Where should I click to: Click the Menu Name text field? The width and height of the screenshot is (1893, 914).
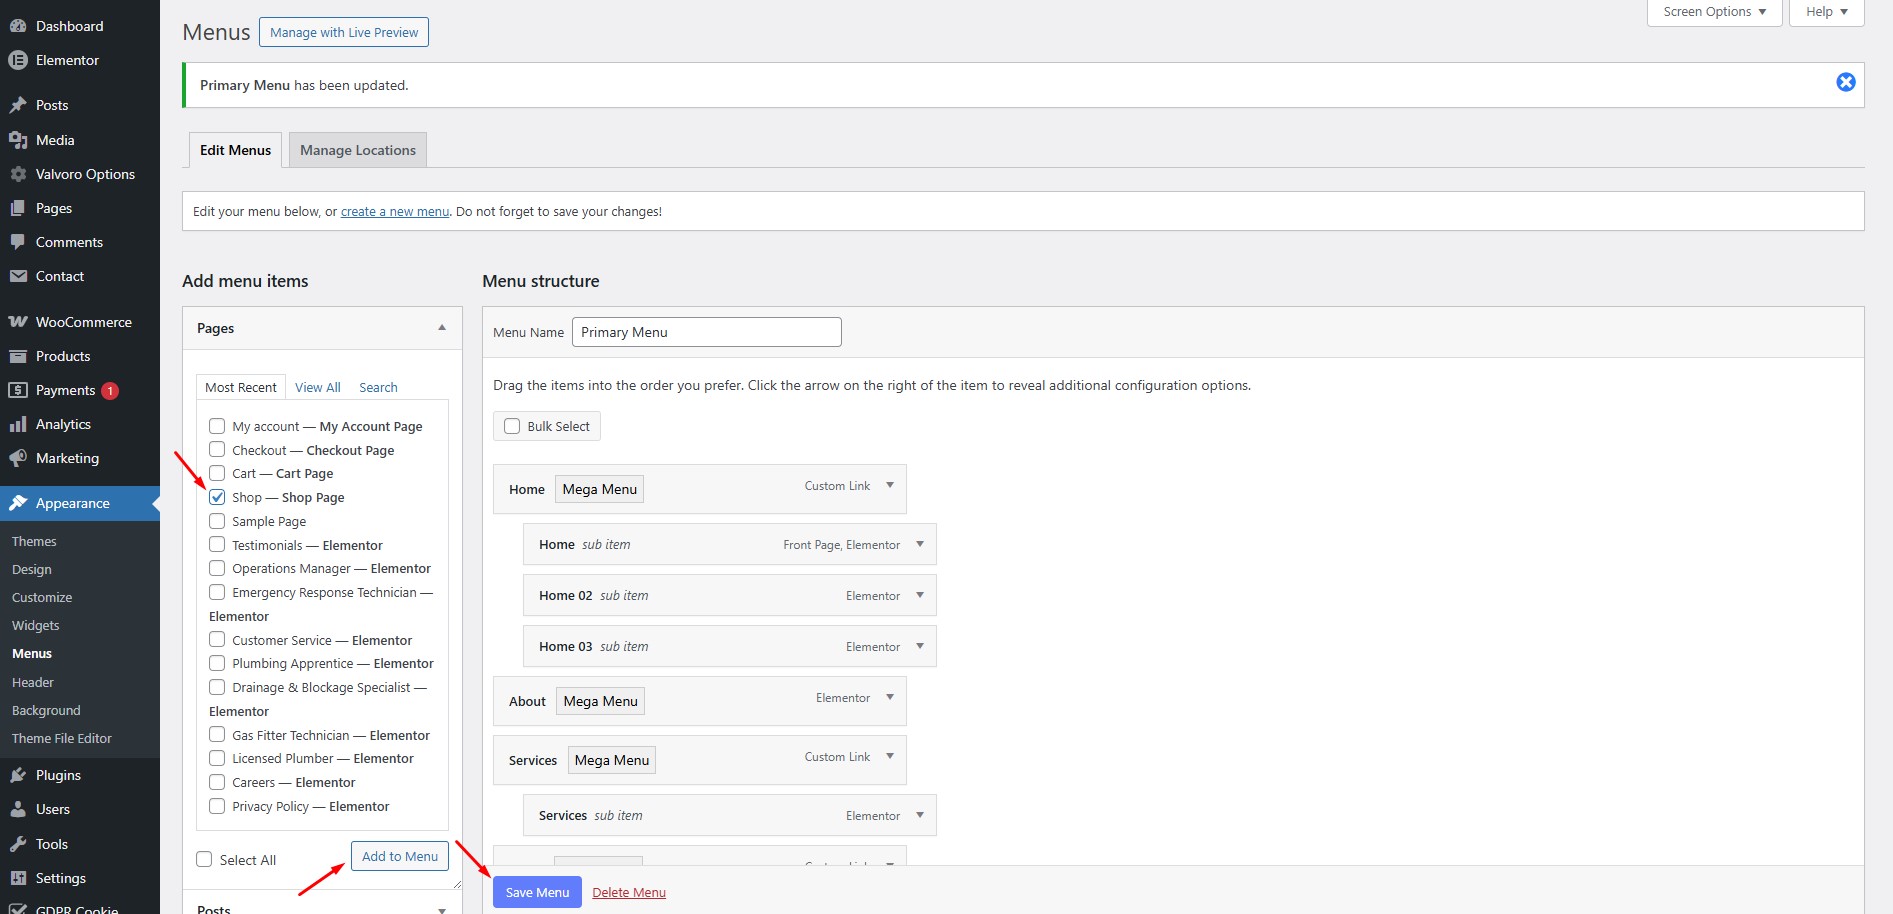[x=706, y=332]
